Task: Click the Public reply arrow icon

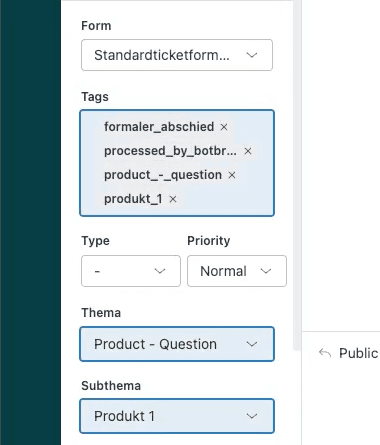Action: [325, 353]
